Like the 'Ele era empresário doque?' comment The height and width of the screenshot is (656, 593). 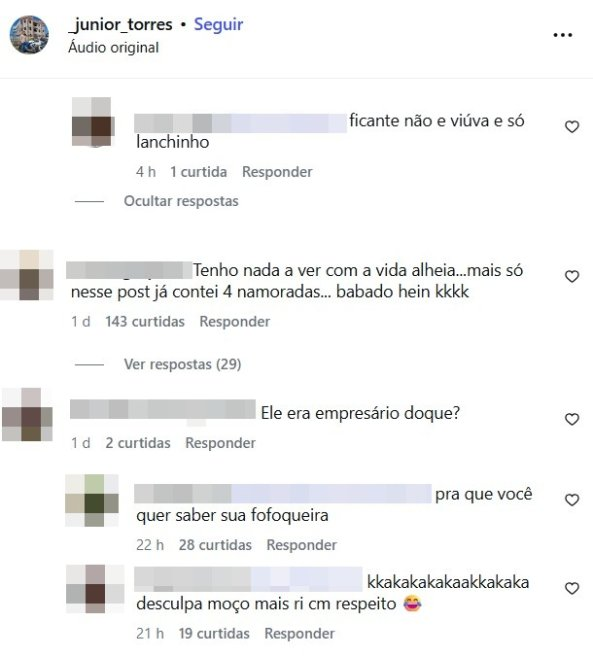click(572, 419)
